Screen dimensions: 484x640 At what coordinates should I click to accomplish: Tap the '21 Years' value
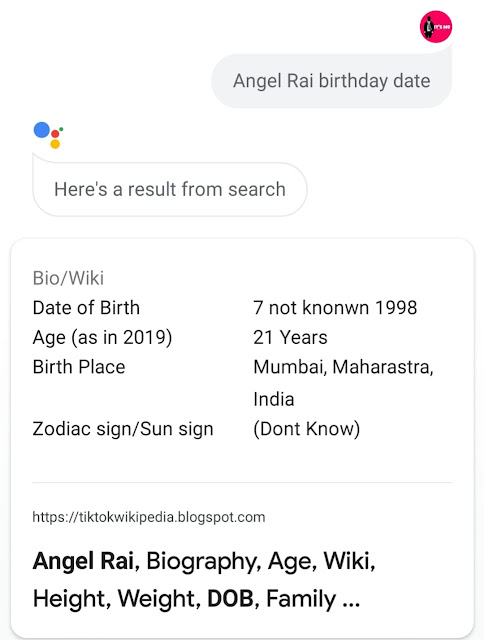(x=290, y=338)
